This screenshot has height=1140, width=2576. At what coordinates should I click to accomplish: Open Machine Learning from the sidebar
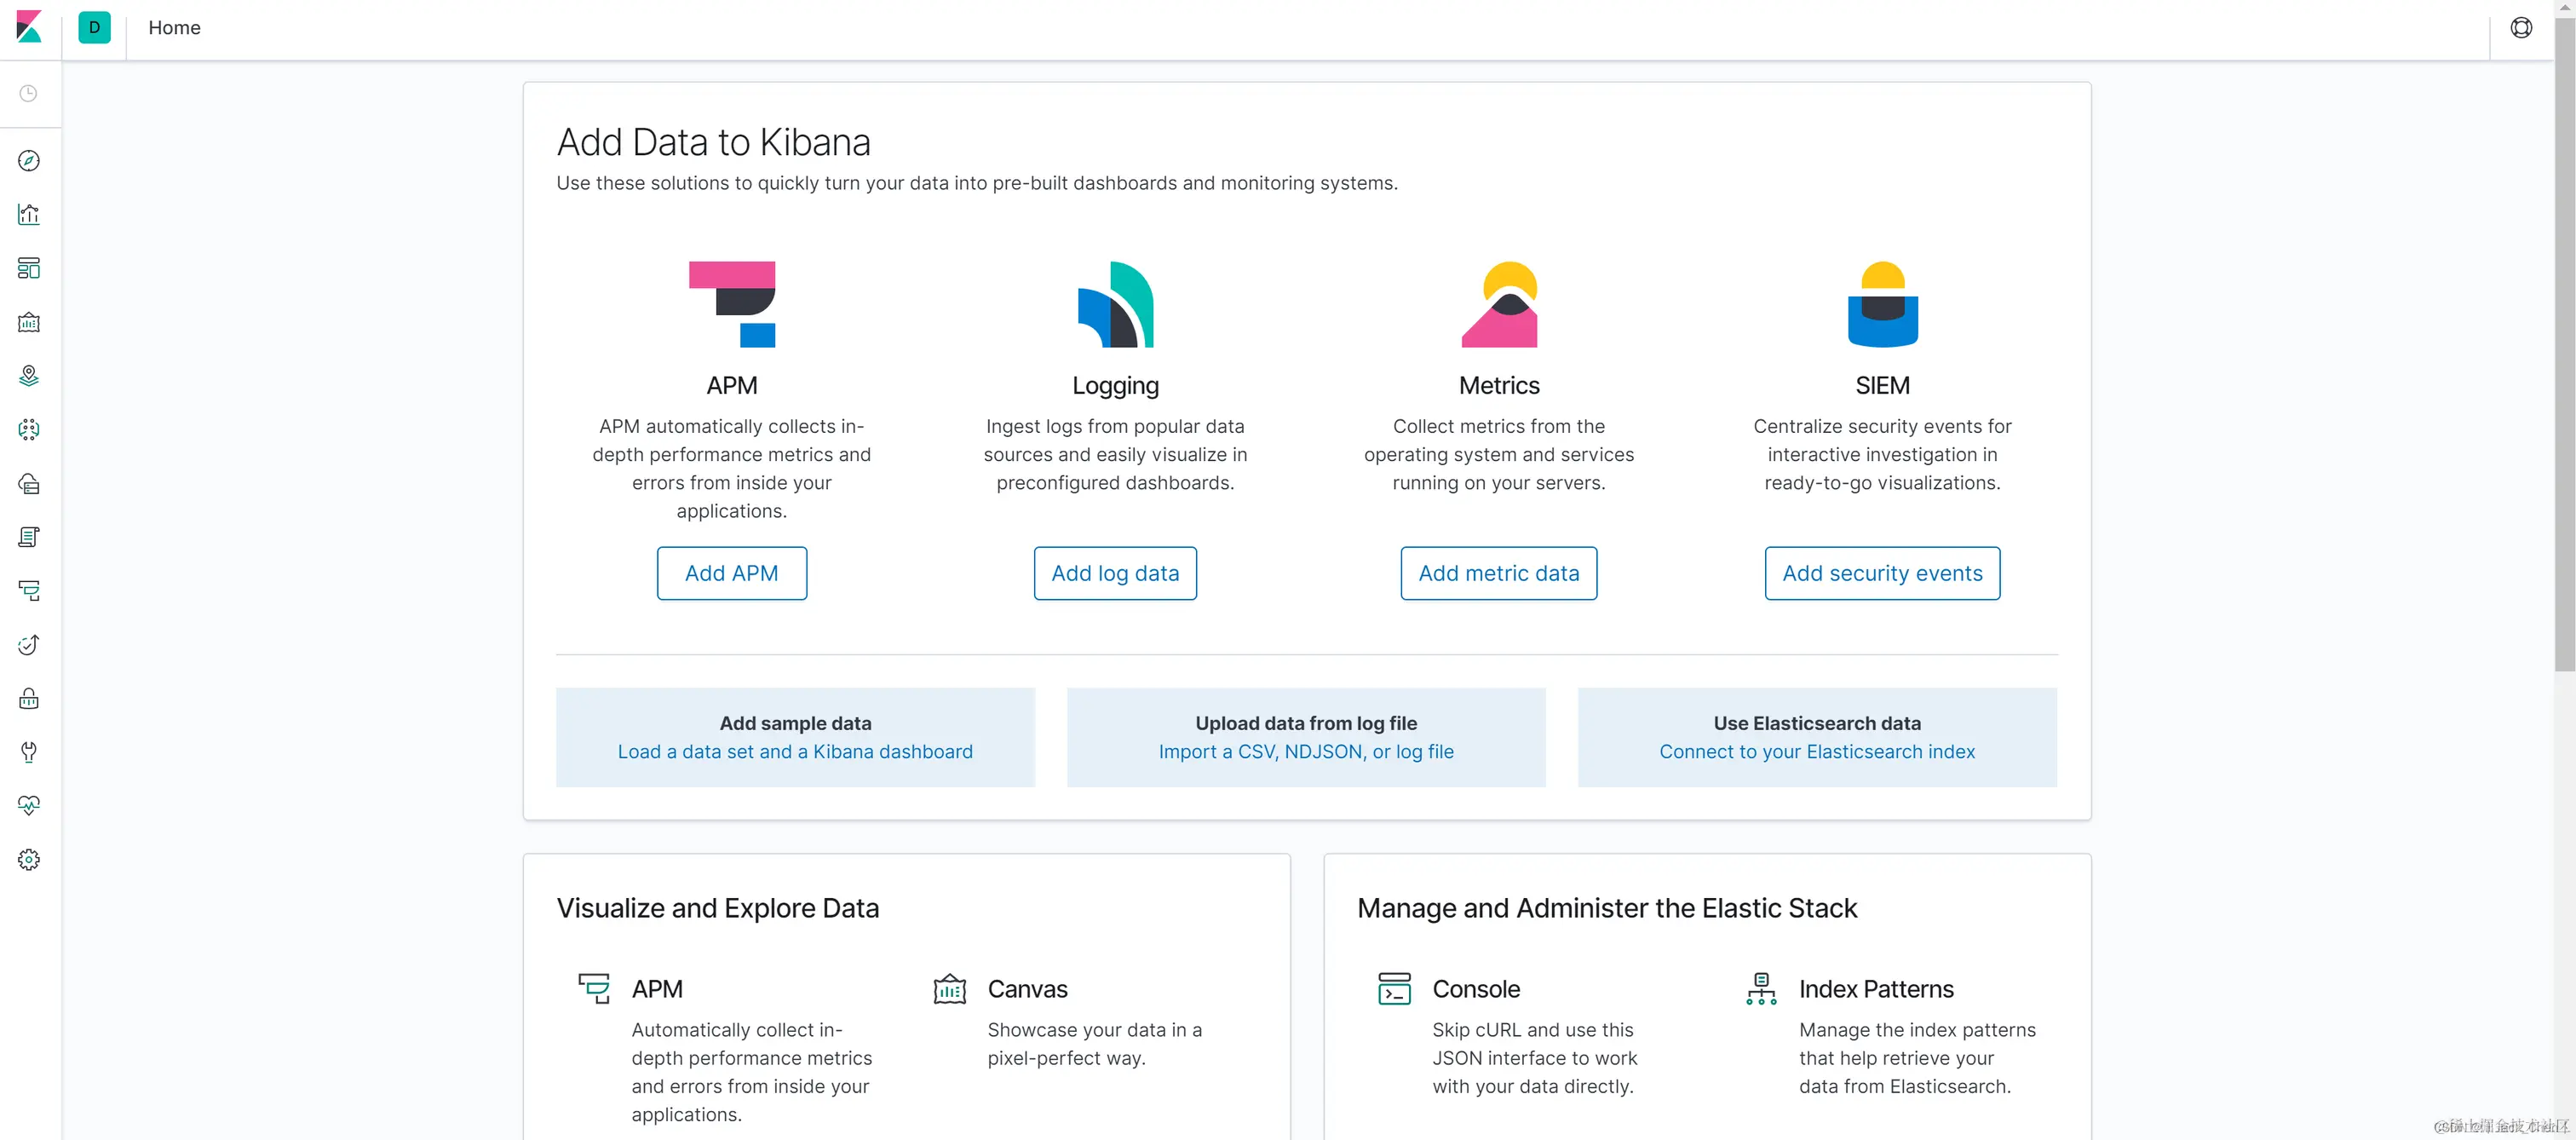click(29, 430)
